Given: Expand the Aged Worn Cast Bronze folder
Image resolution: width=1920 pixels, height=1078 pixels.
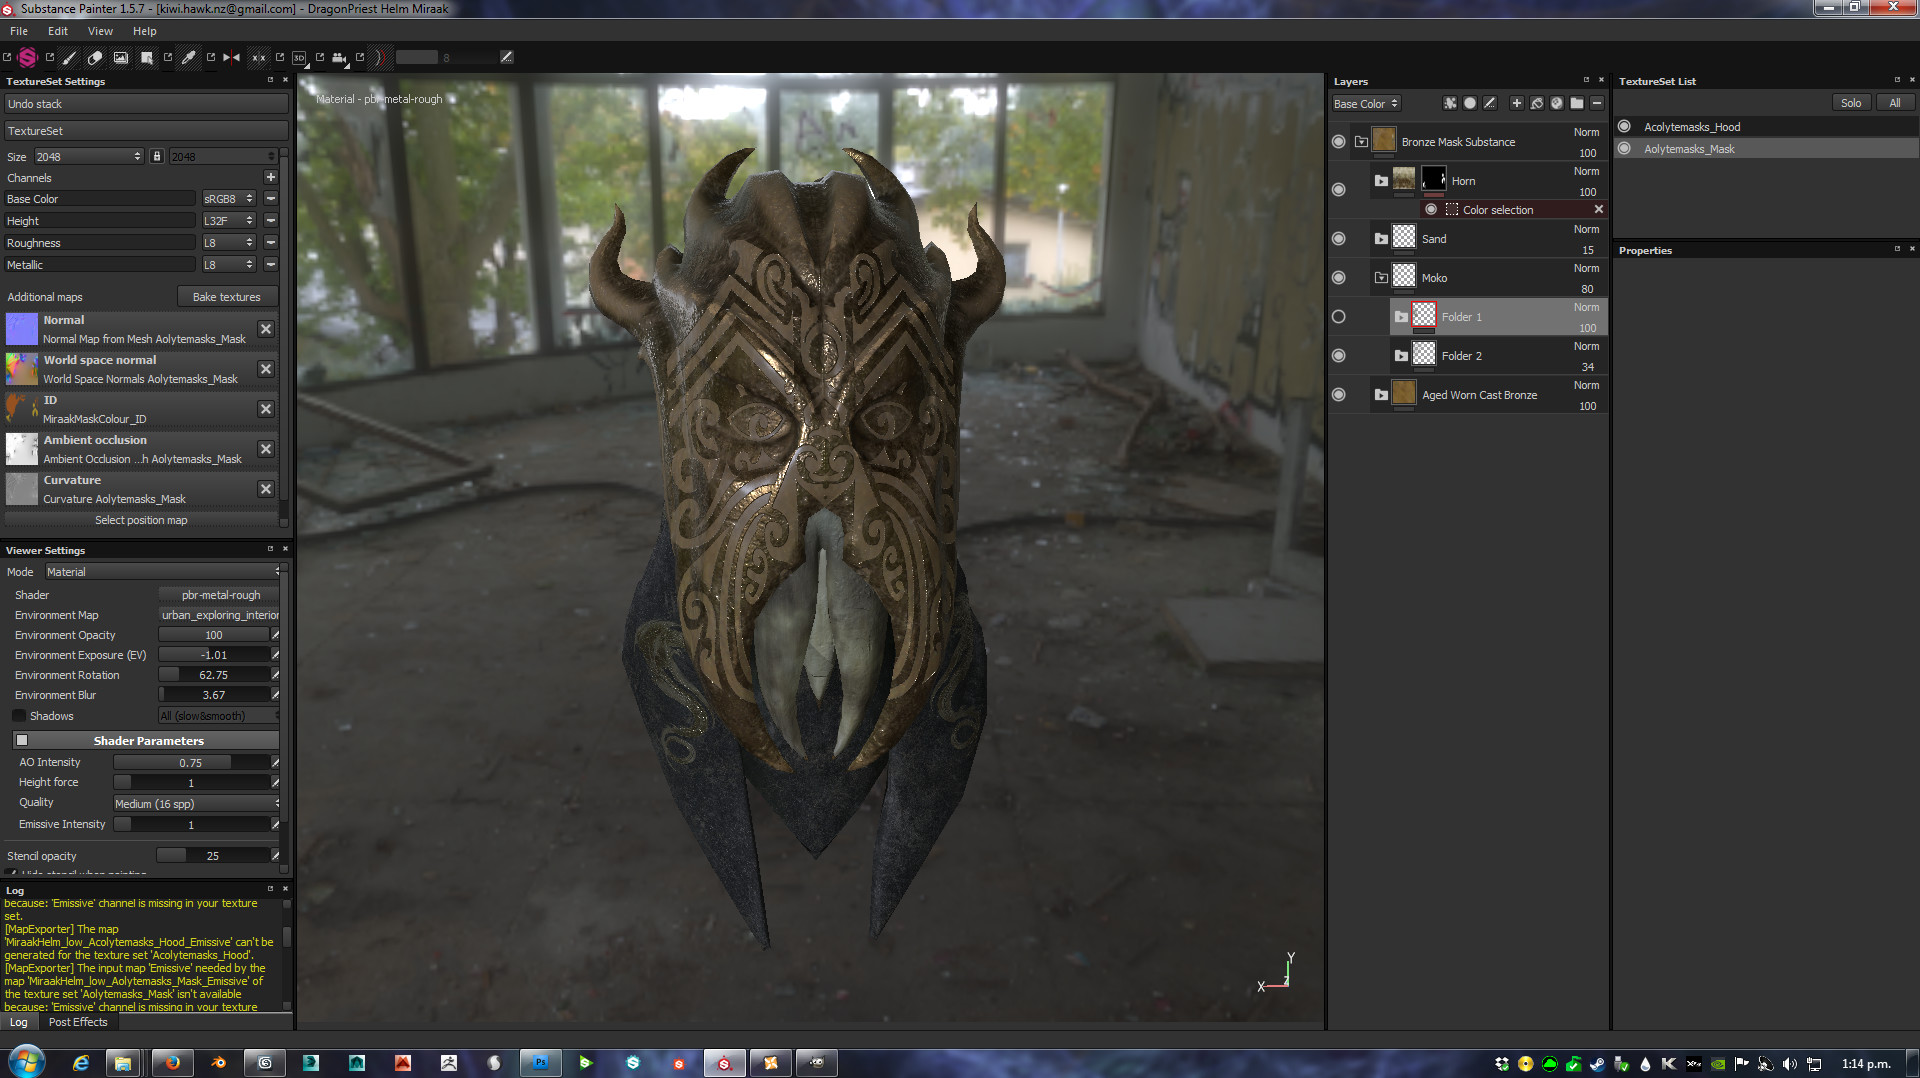Looking at the screenshot, I should click(1381, 395).
